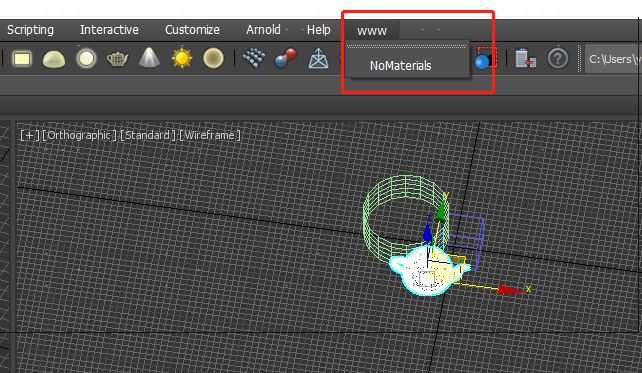
Task: Open the blue checkered grid icon
Action: pos(254,58)
